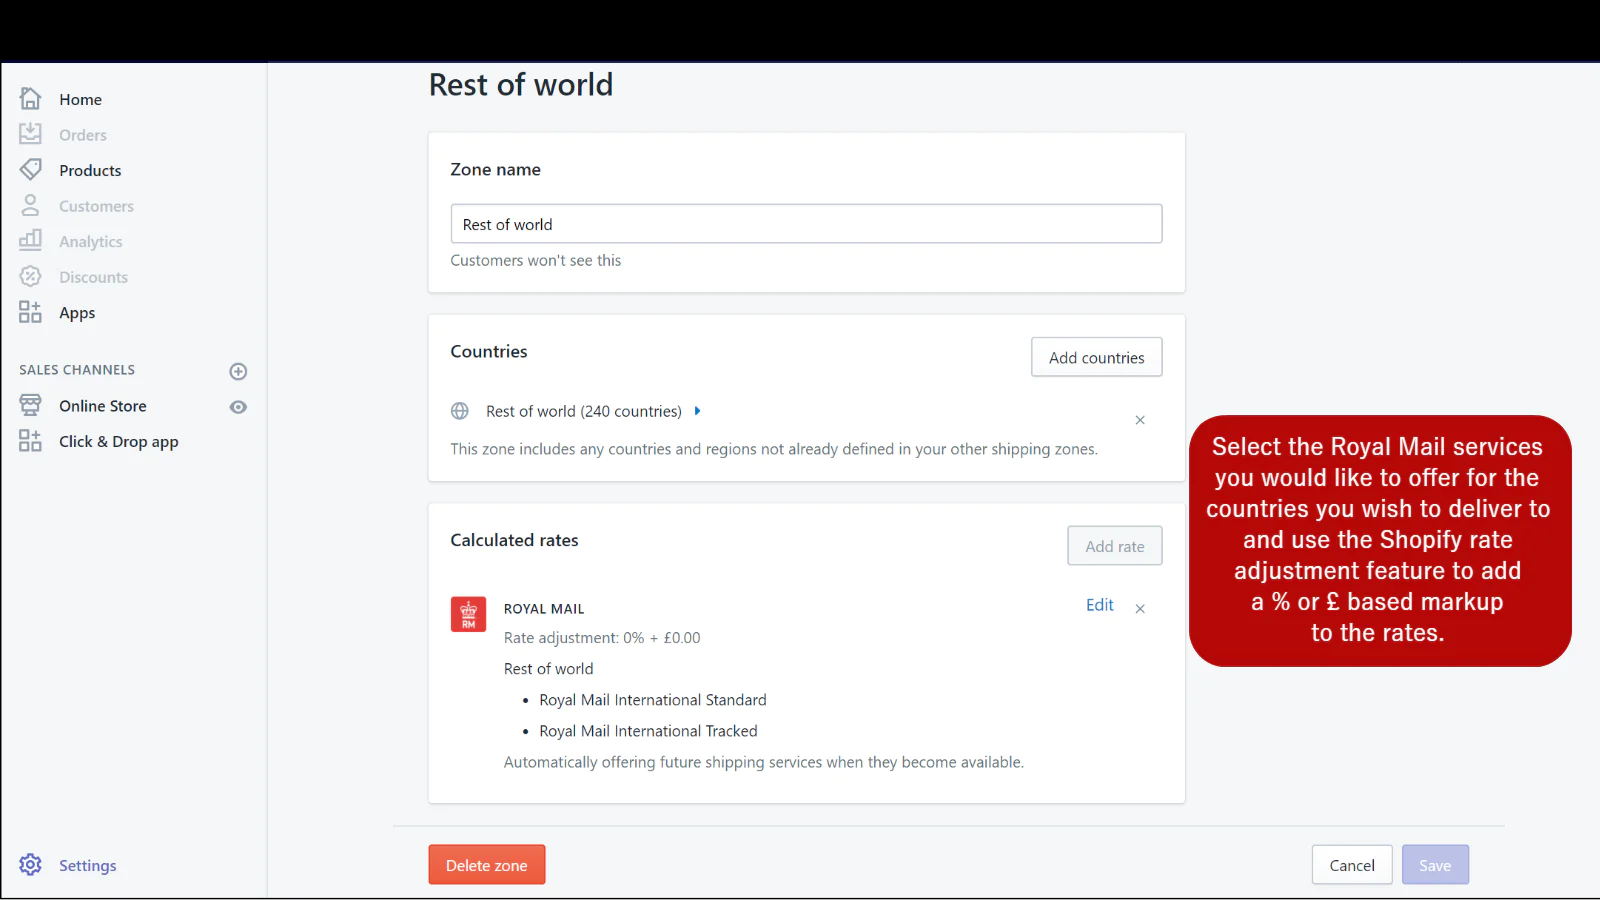Image resolution: width=1600 pixels, height=900 pixels.
Task: Click the Delete zone button
Action: [487, 865]
